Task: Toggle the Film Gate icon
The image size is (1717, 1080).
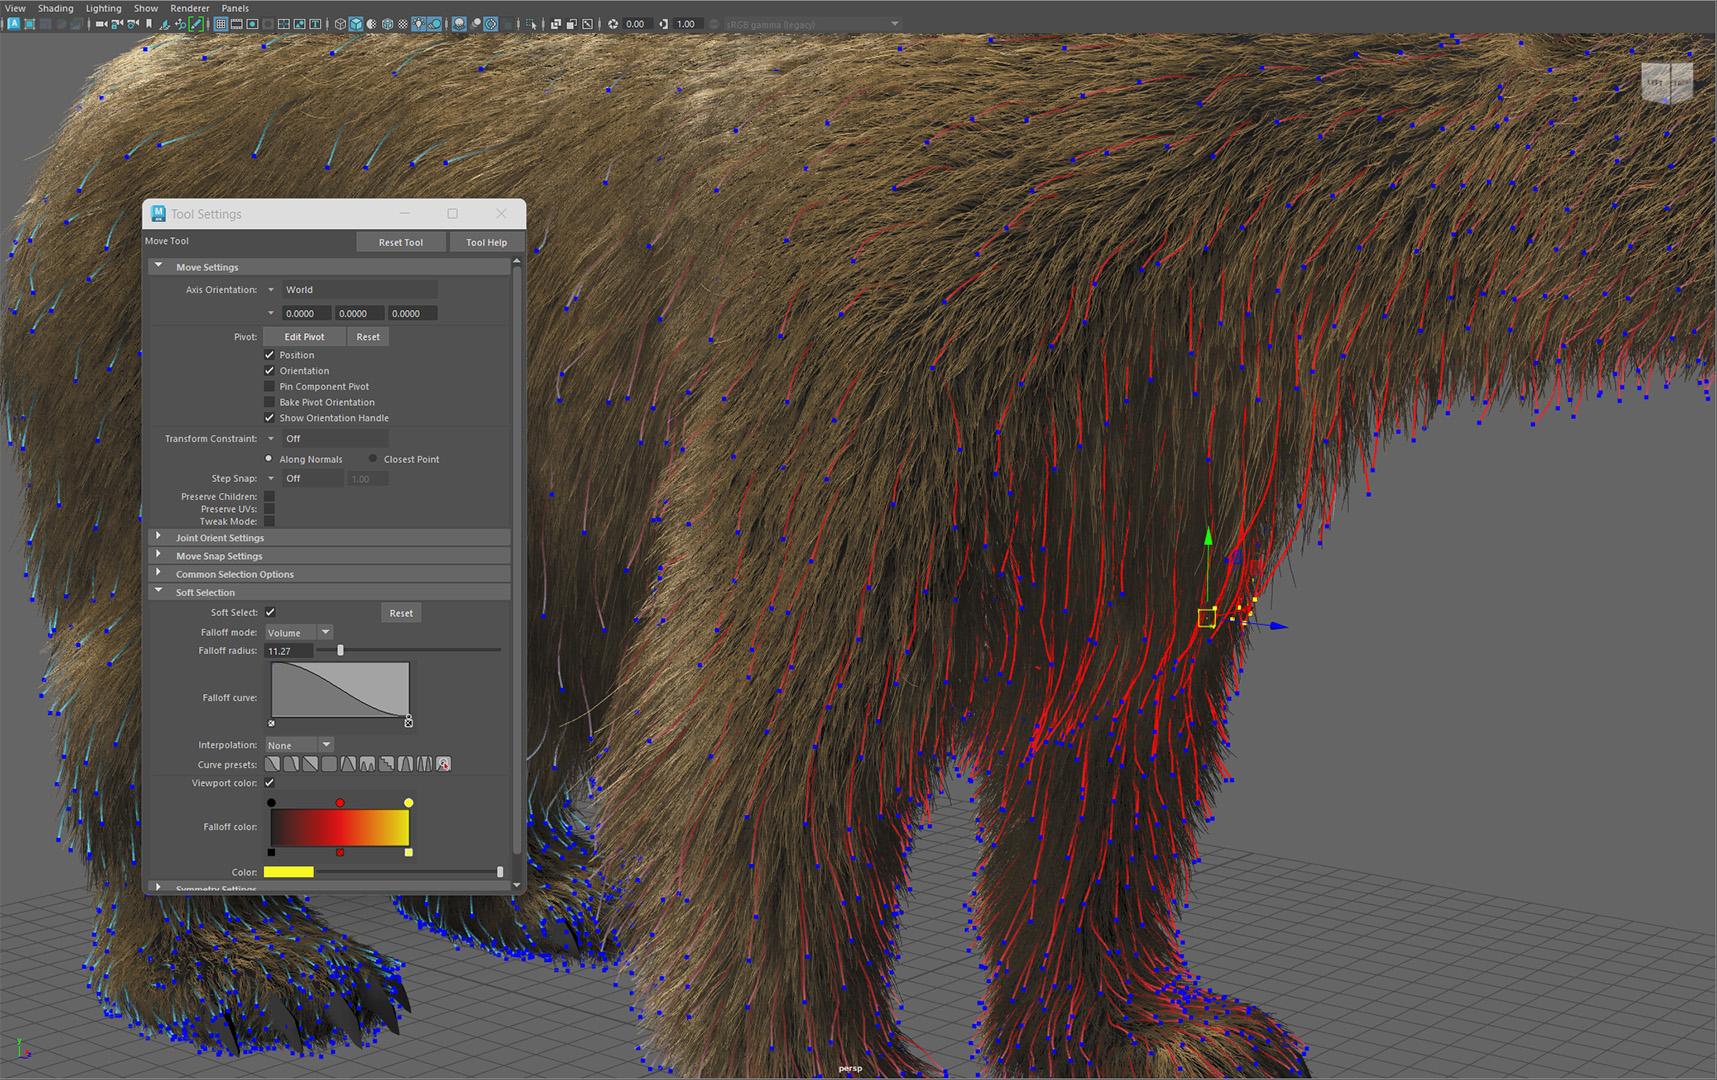Action: pyautogui.click(x=236, y=24)
